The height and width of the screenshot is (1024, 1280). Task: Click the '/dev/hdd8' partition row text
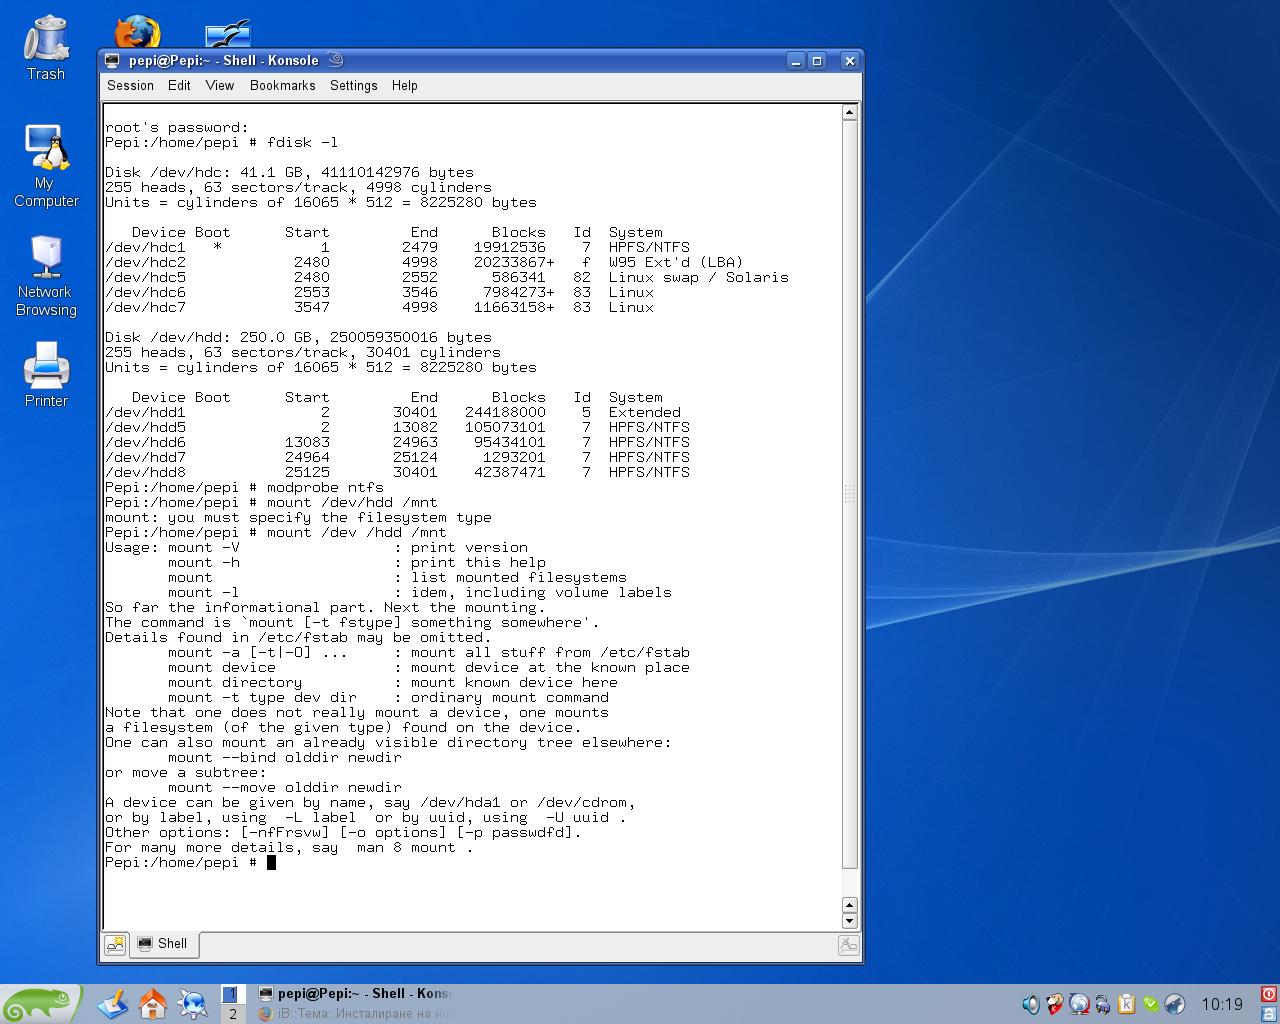pyautogui.click(x=397, y=472)
